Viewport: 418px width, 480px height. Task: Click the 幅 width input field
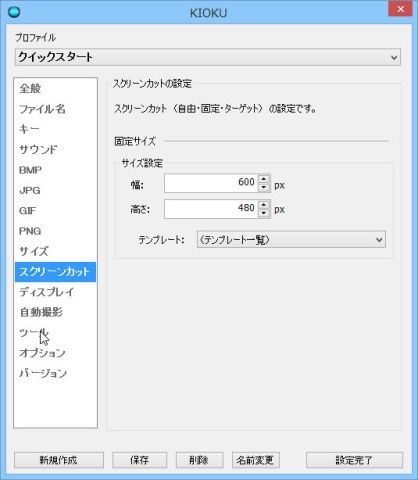coord(211,183)
